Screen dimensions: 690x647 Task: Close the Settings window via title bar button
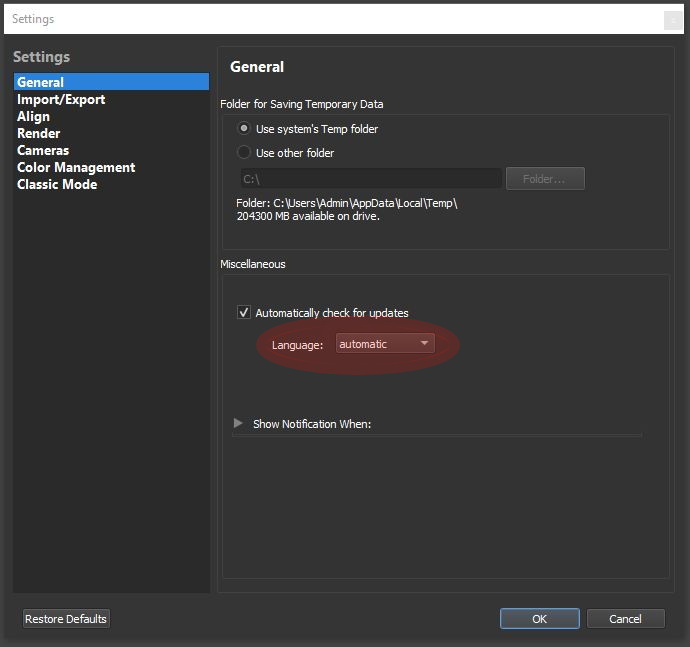pyautogui.click(x=673, y=20)
